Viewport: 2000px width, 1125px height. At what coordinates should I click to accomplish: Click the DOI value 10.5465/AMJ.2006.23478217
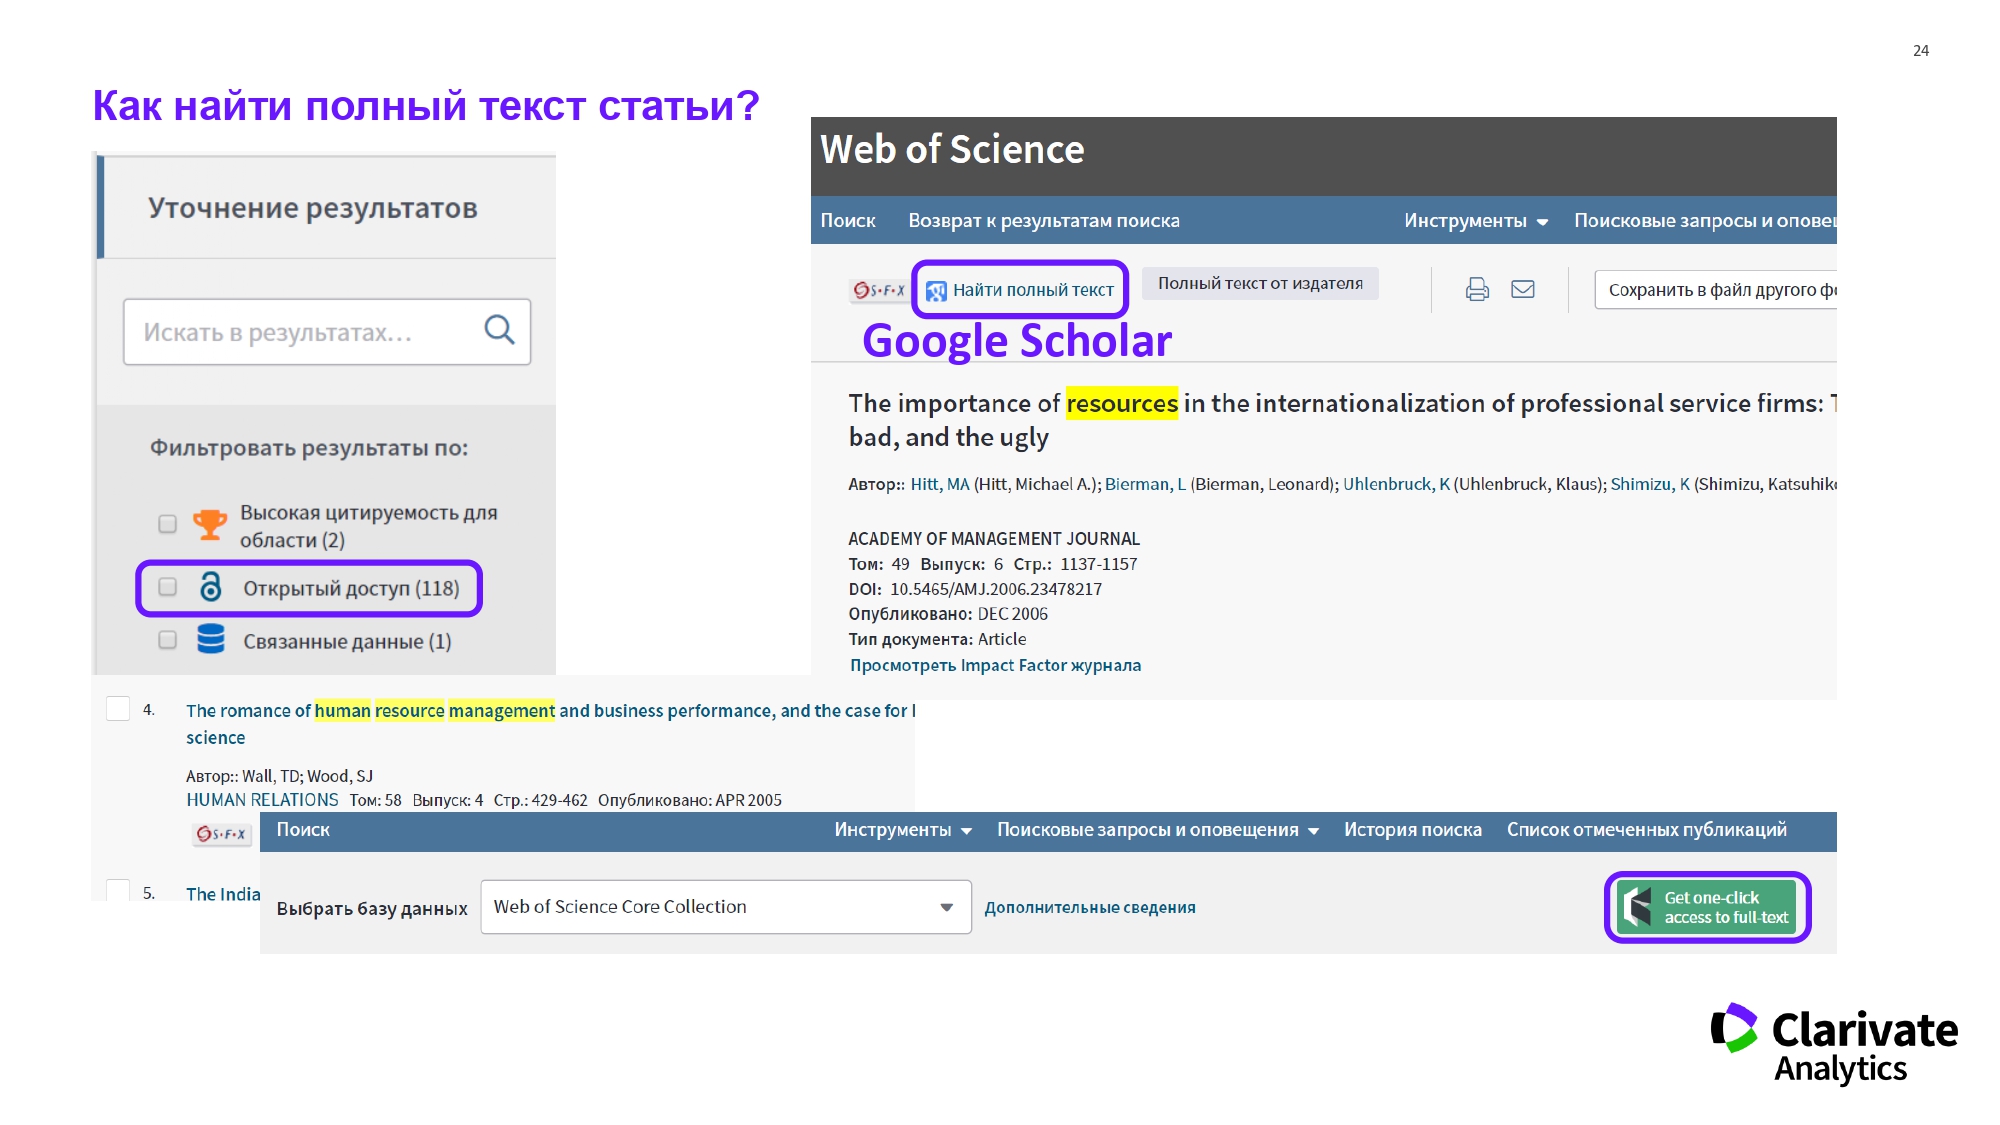pos(996,590)
